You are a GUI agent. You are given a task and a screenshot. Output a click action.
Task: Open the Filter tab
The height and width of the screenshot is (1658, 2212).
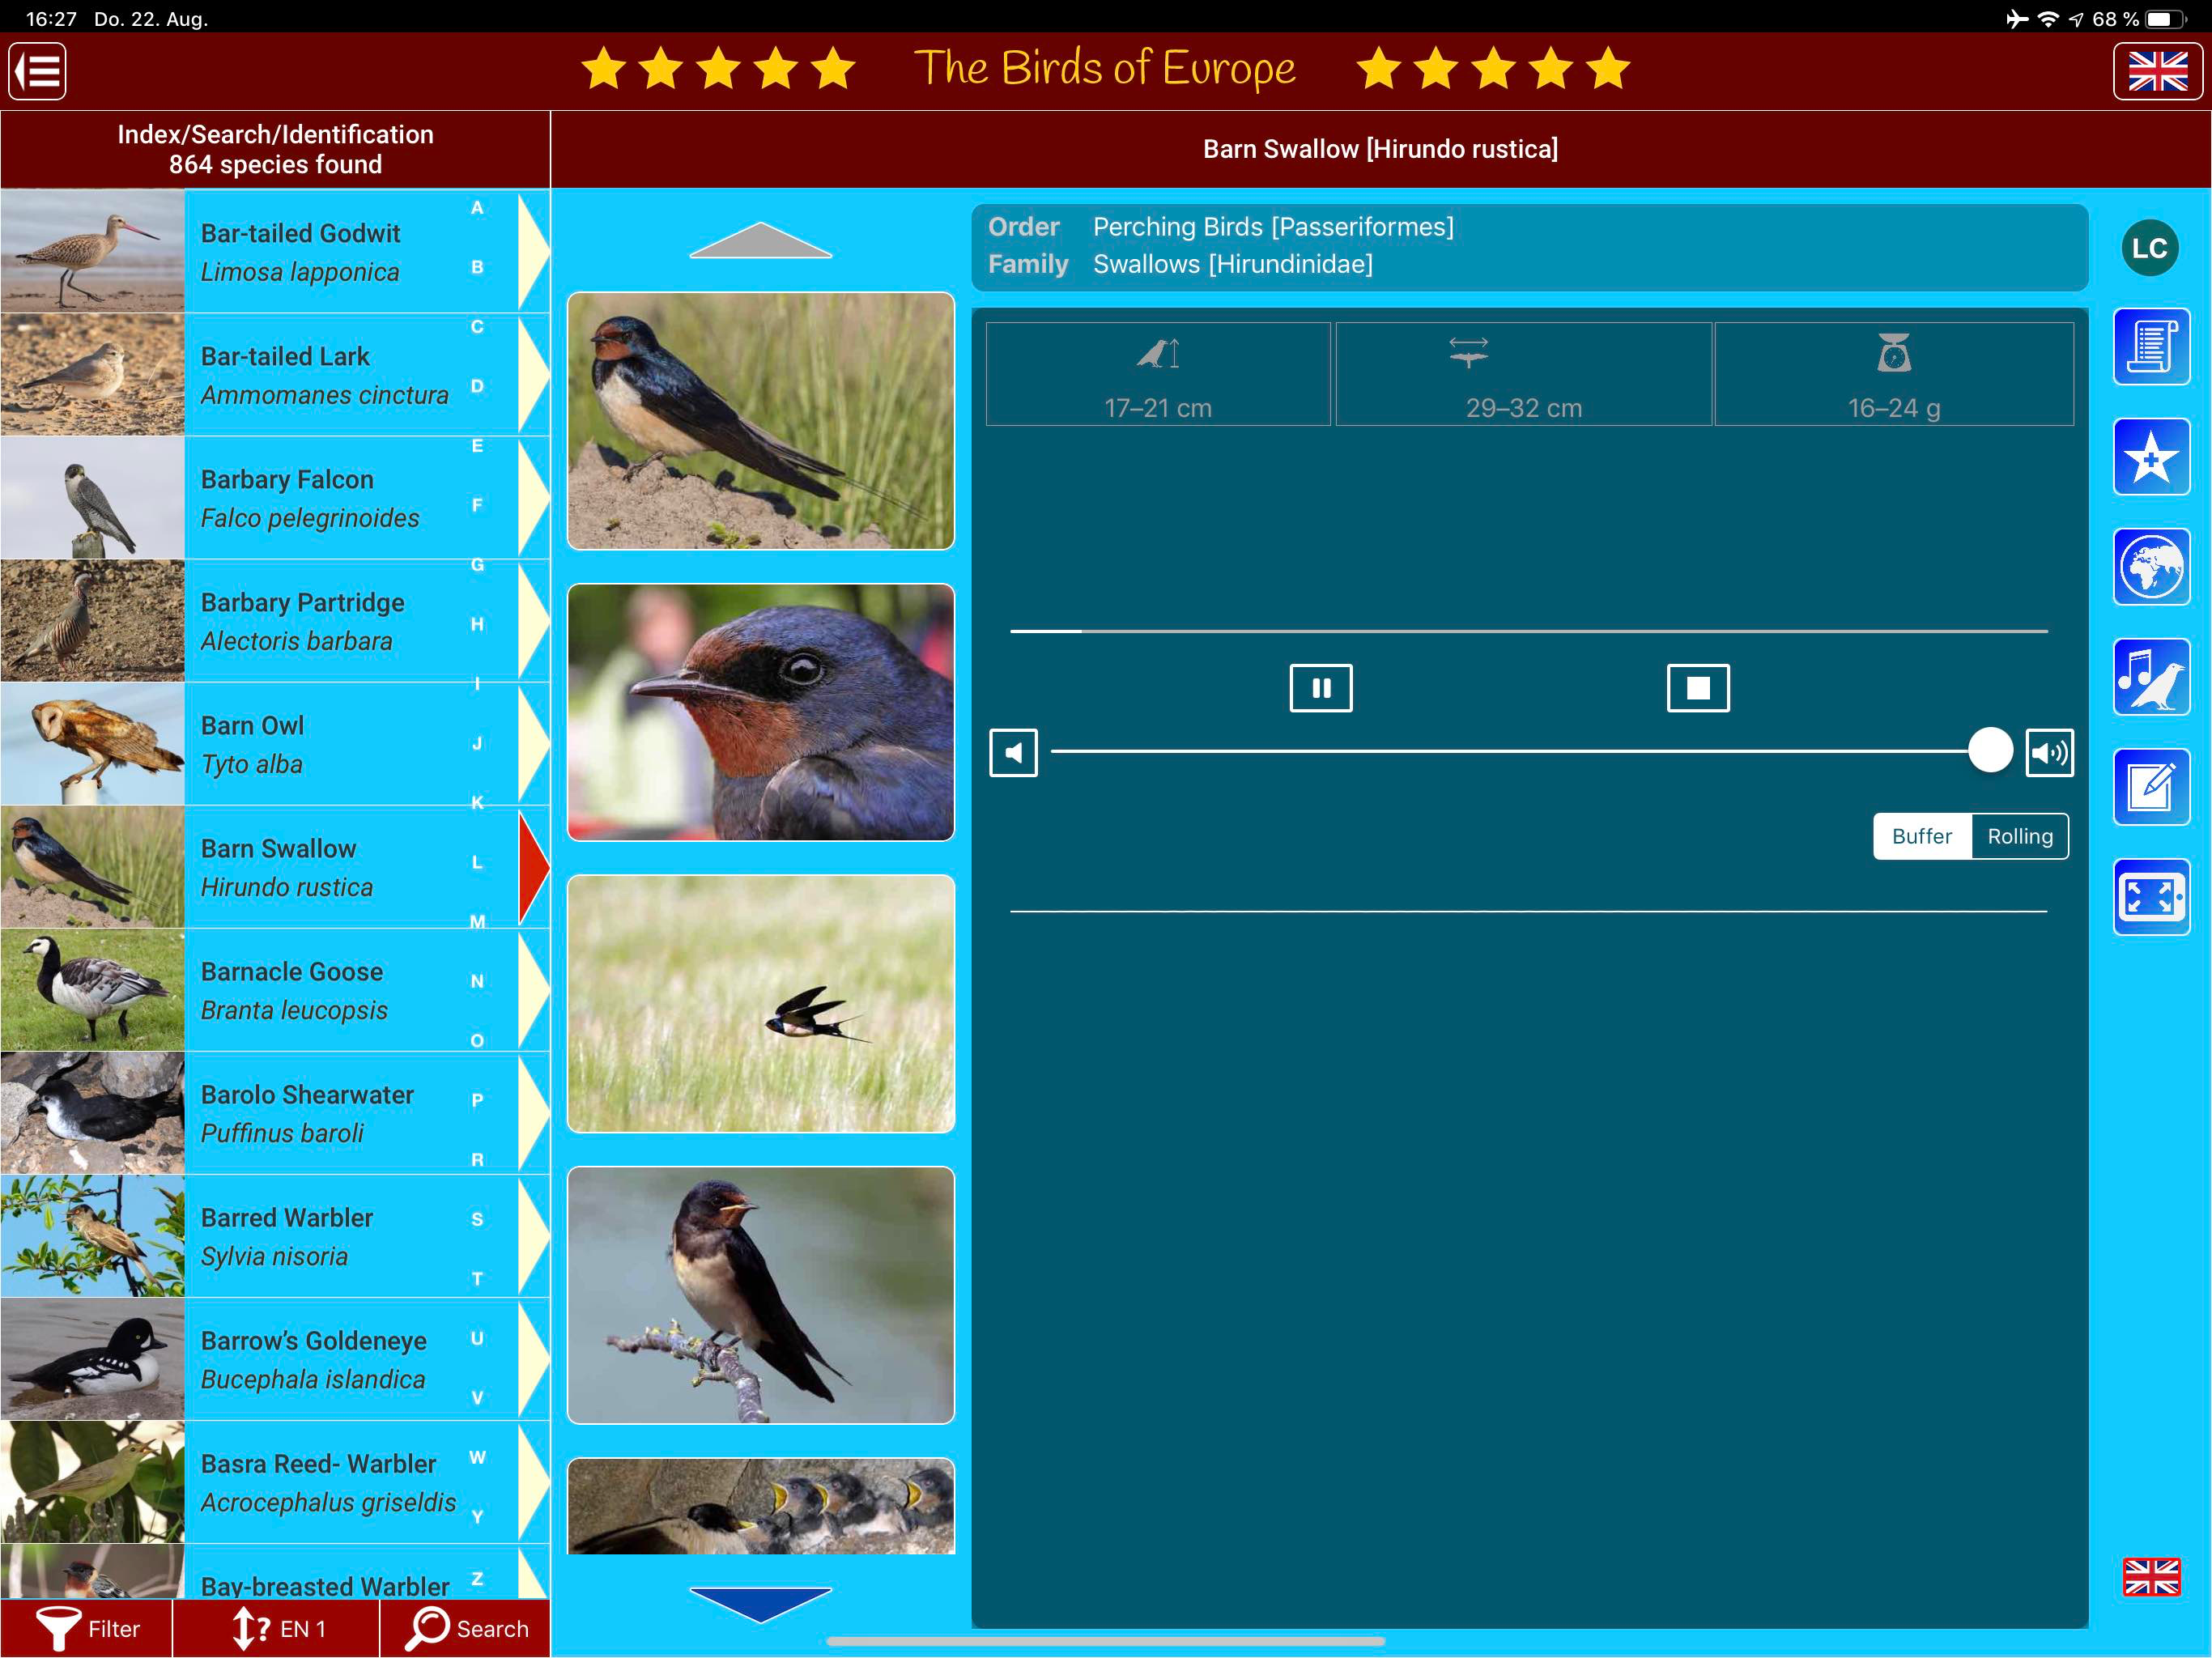(x=87, y=1629)
